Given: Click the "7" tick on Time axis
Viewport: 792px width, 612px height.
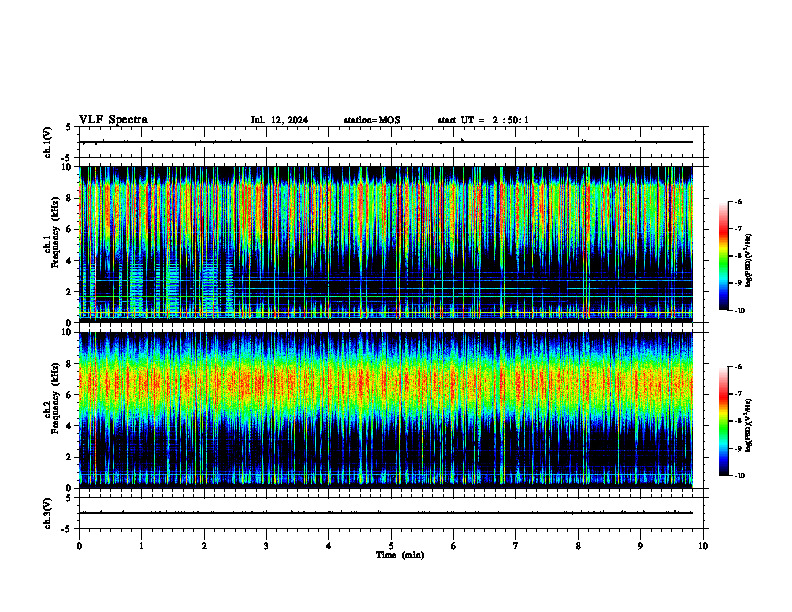Looking at the screenshot, I should (515, 546).
